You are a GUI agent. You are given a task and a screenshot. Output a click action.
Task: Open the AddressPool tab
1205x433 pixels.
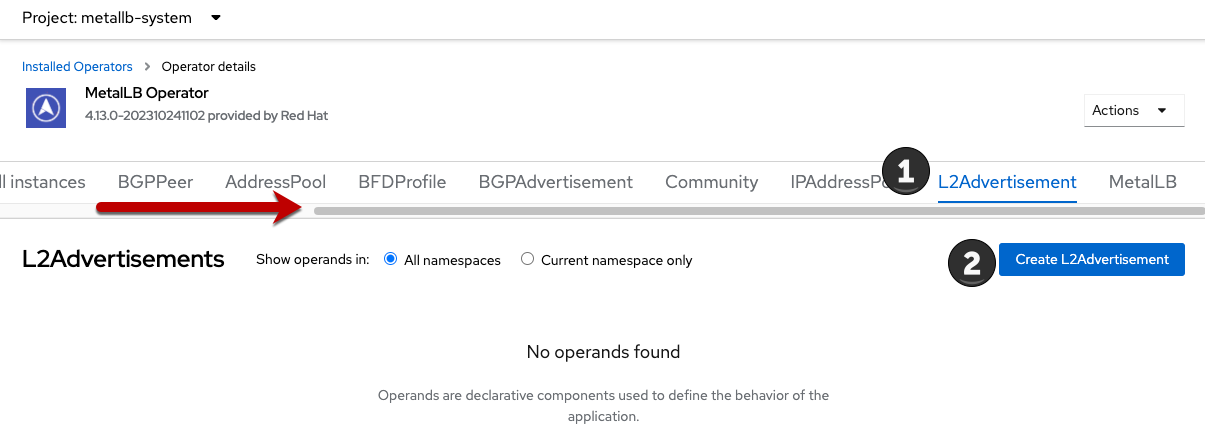pyautogui.click(x=275, y=182)
